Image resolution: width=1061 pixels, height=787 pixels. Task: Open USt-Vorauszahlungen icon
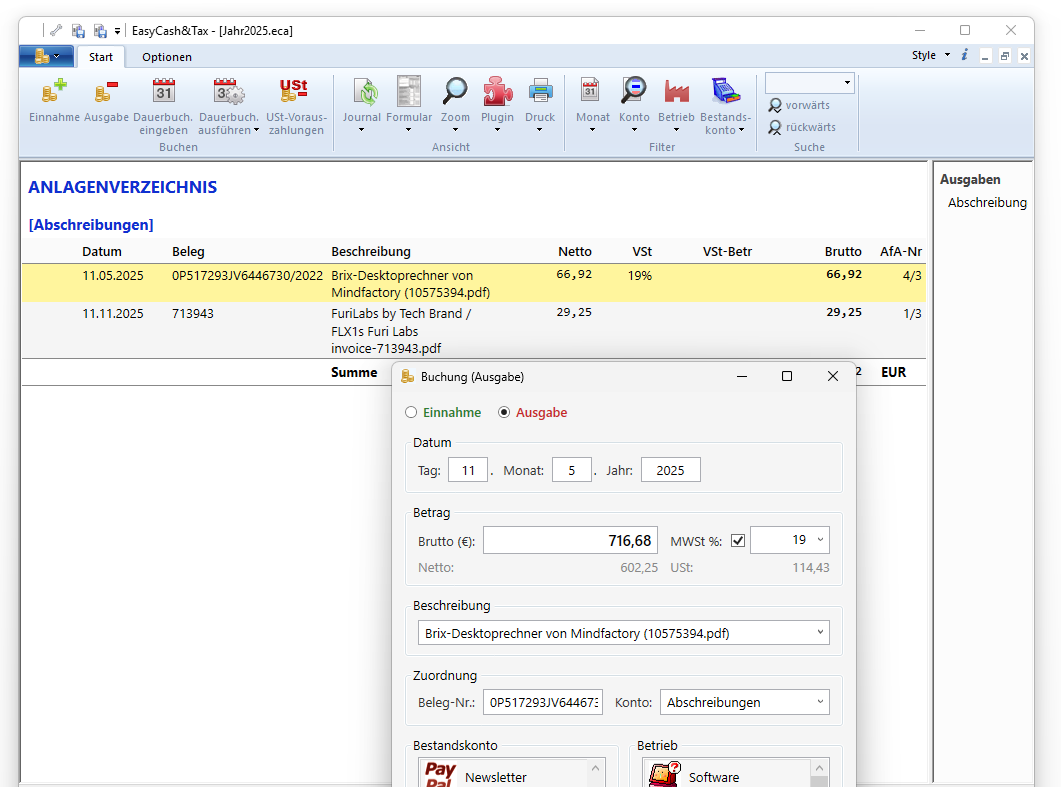tap(294, 92)
